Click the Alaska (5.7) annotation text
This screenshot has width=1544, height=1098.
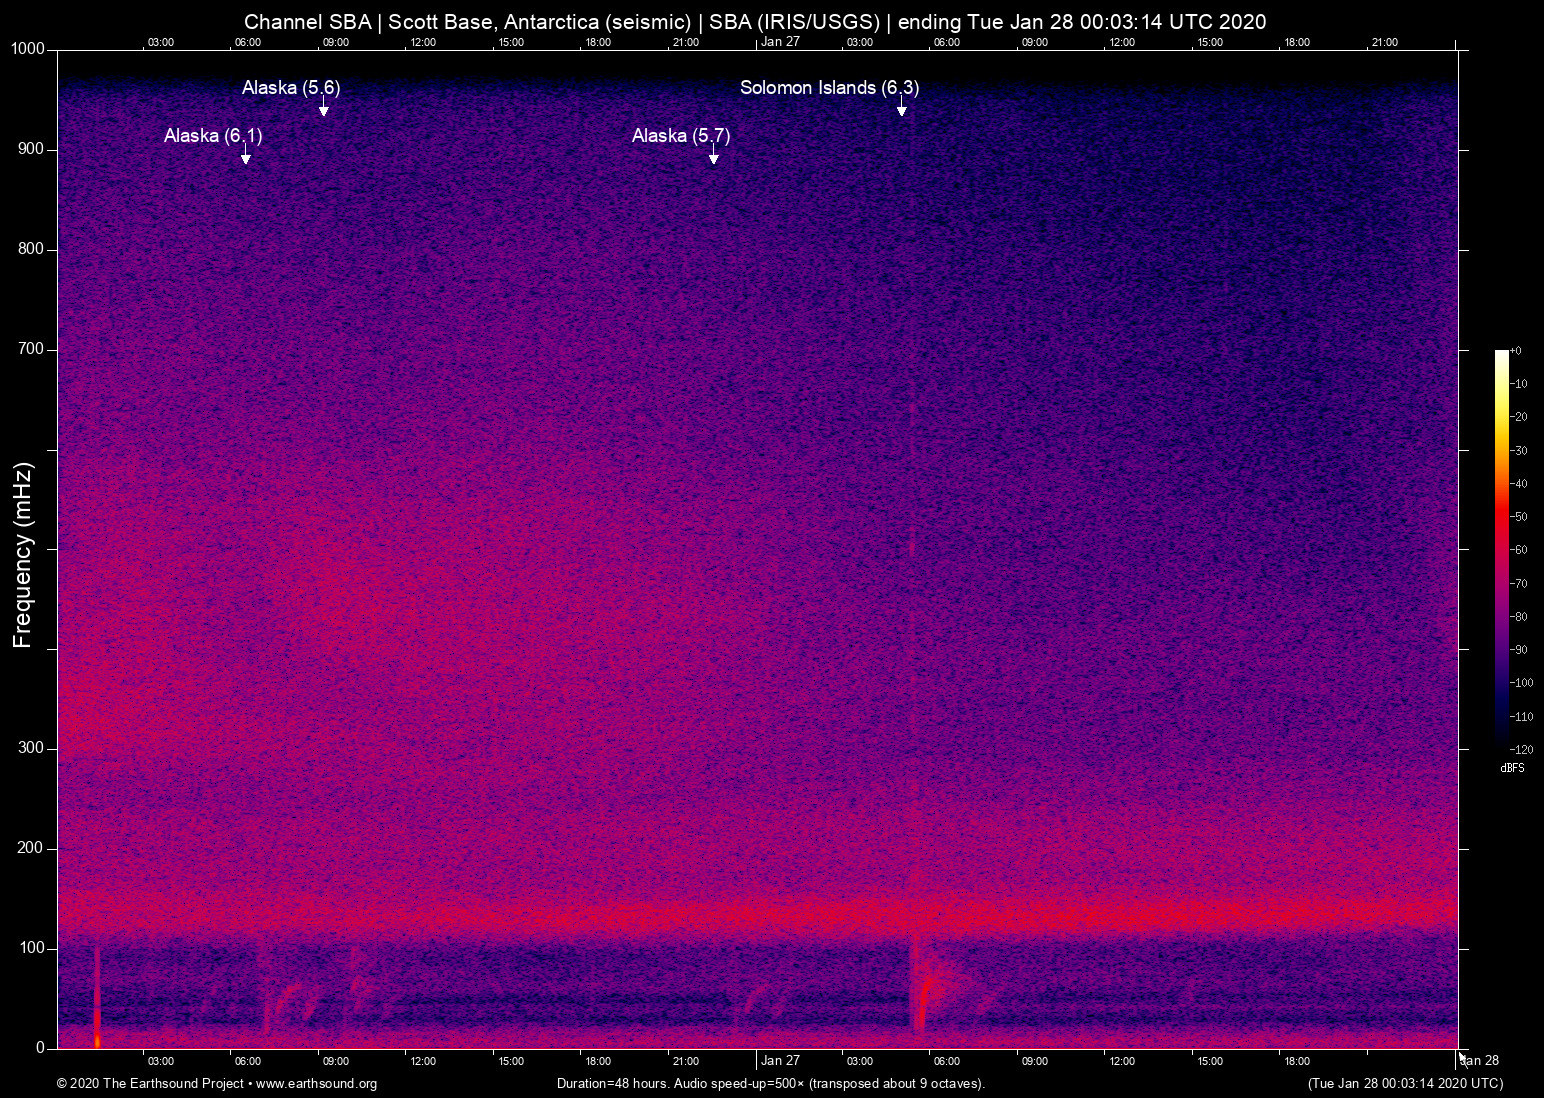coord(681,136)
